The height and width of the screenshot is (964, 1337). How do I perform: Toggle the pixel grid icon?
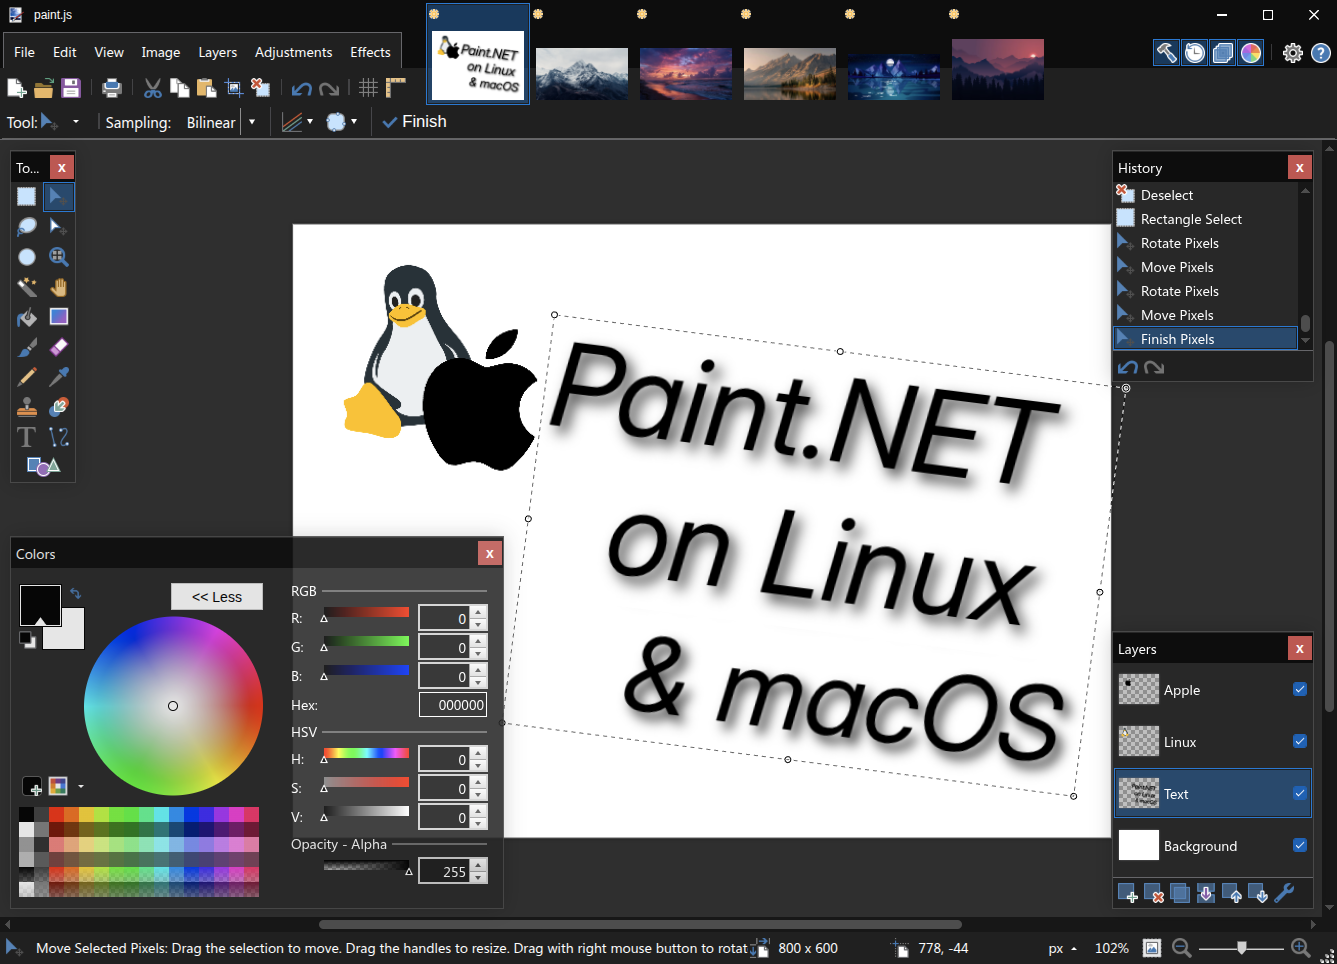tap(369, 88)
